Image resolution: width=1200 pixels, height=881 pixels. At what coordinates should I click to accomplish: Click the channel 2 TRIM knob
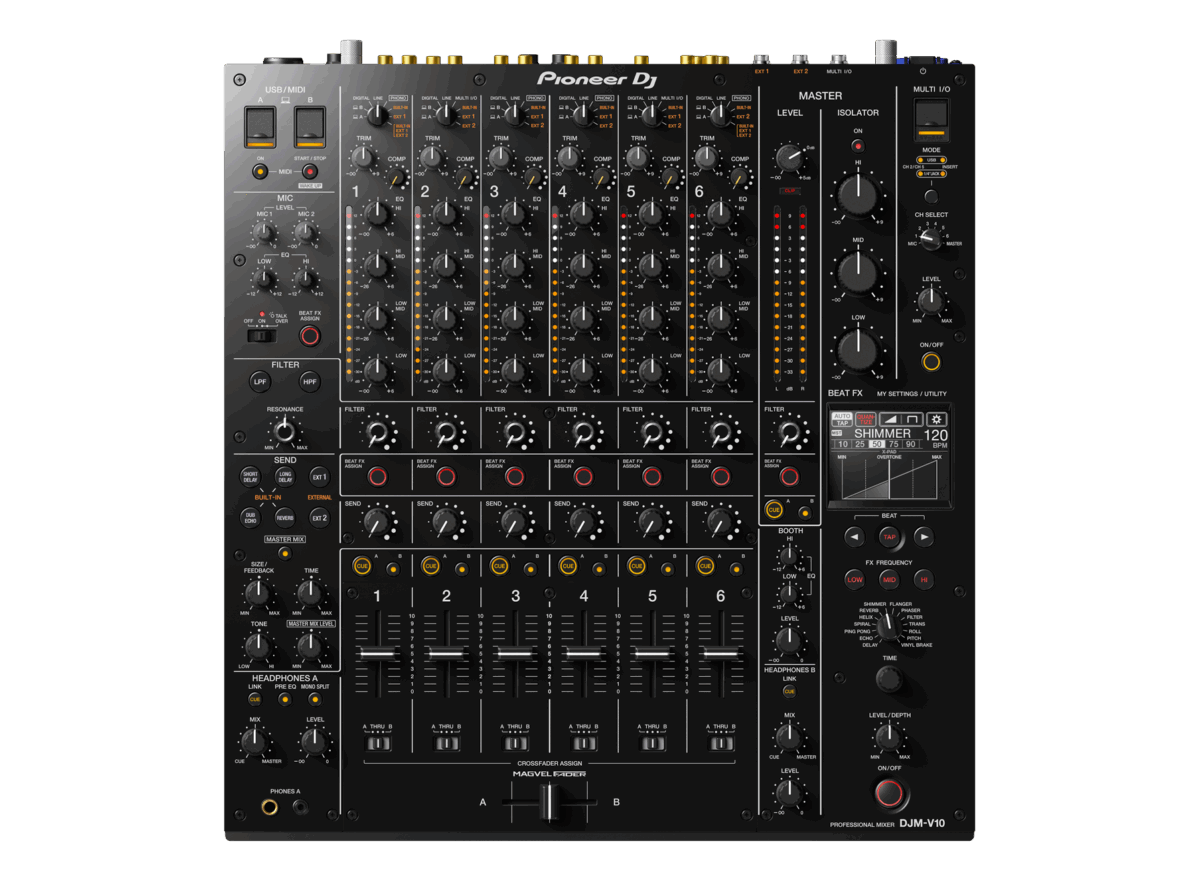point(432,157)
